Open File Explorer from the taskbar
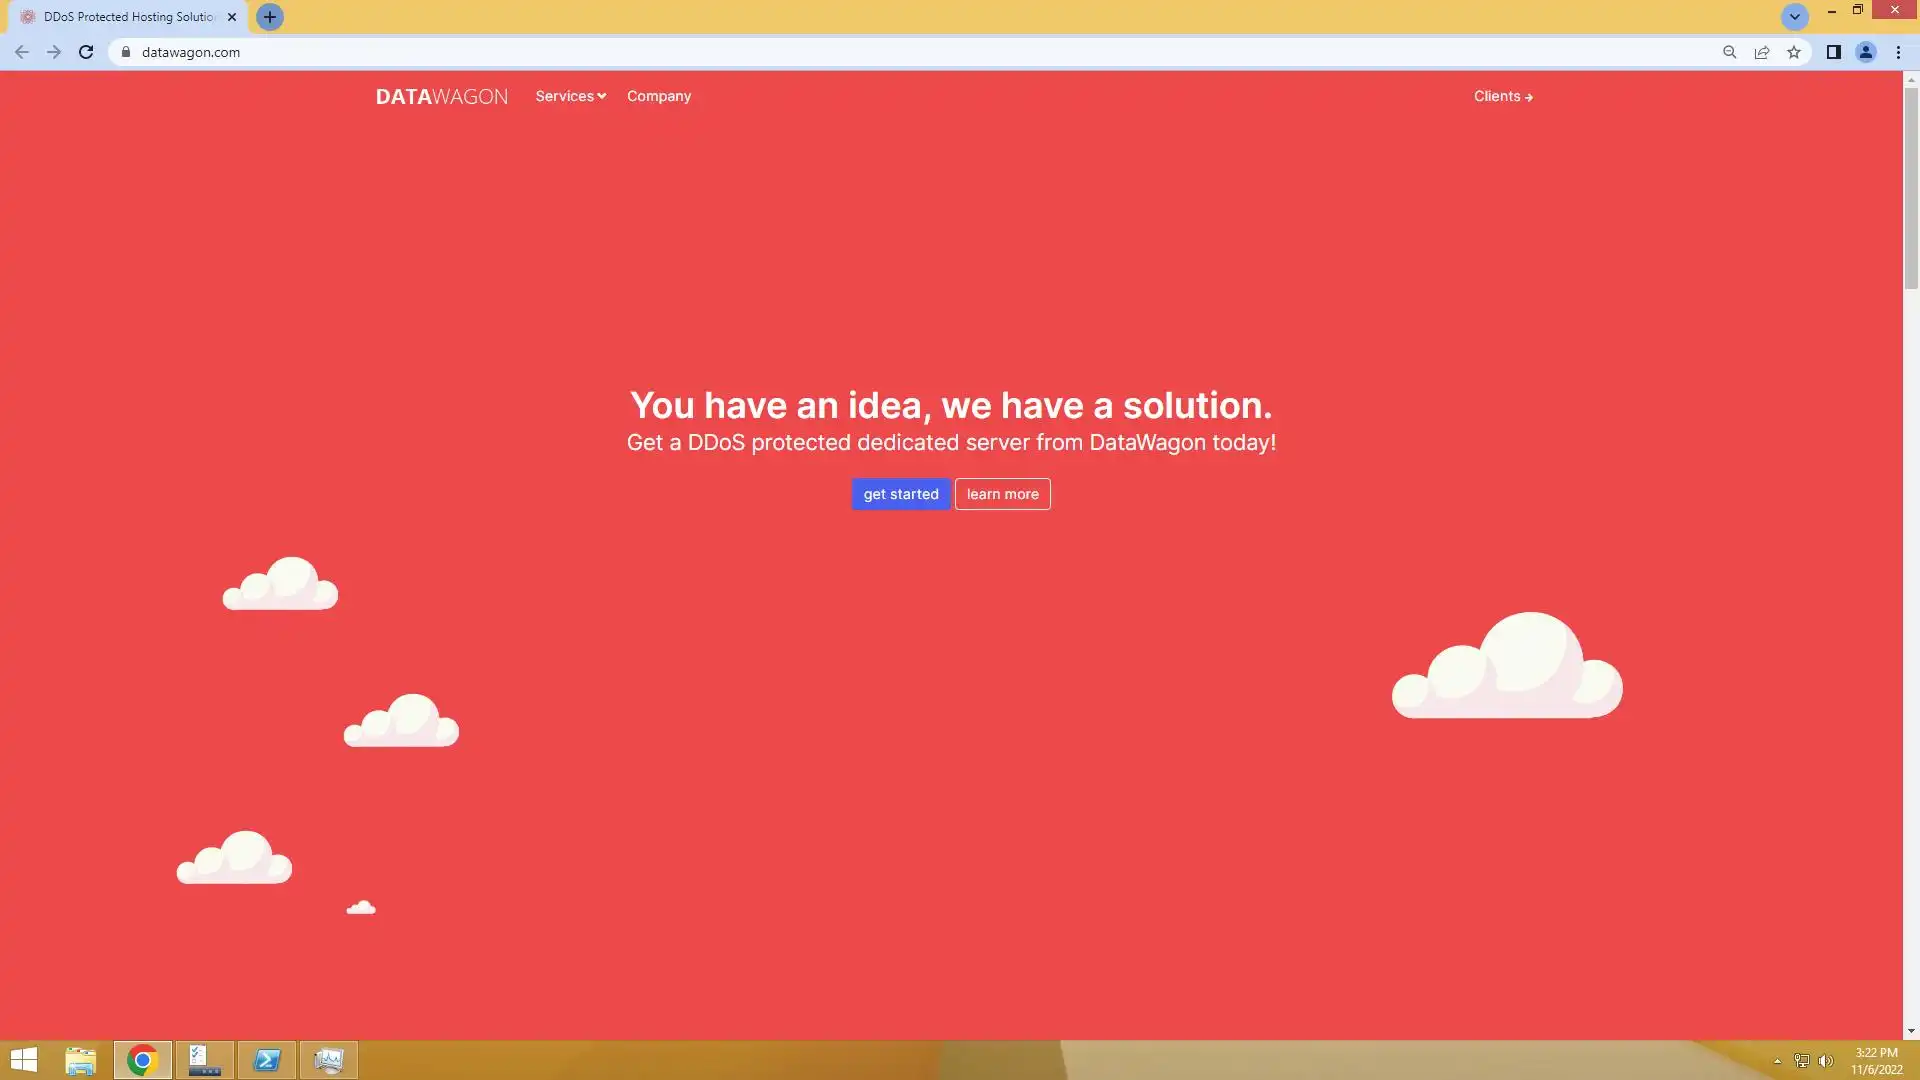 point(80,1060)
